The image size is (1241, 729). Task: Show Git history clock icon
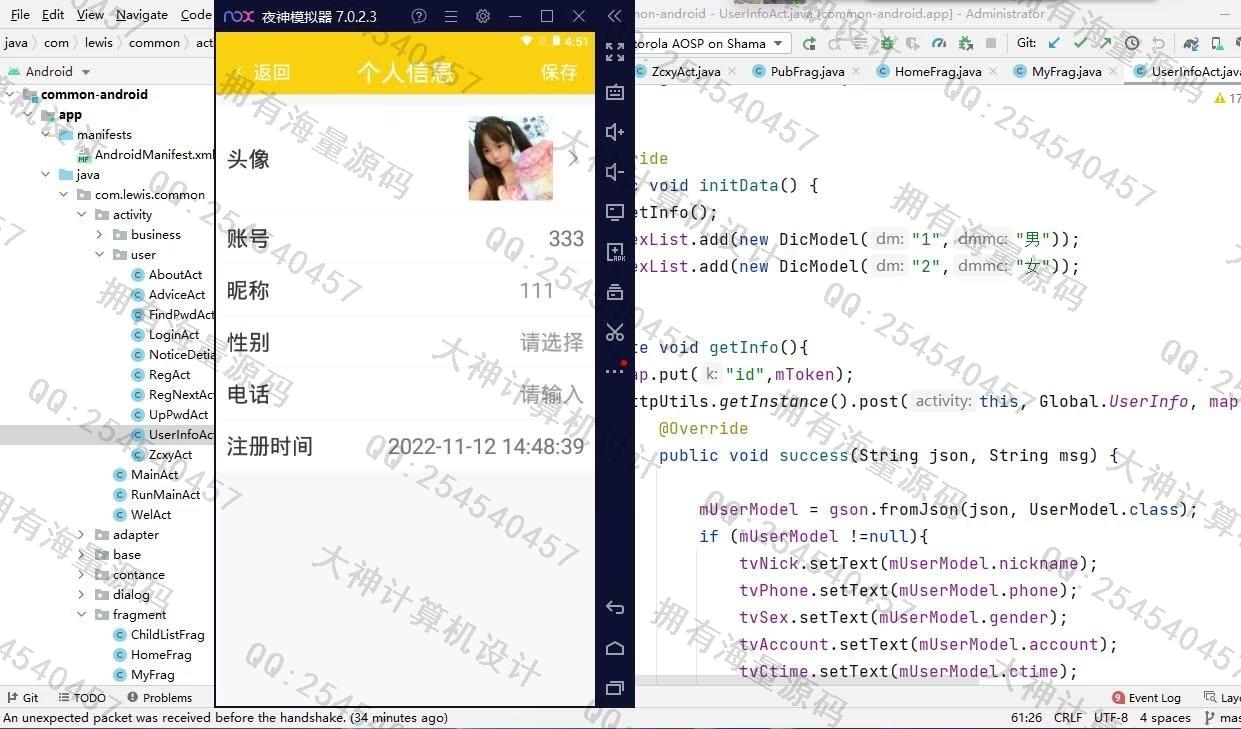(x=1132, y=43)
